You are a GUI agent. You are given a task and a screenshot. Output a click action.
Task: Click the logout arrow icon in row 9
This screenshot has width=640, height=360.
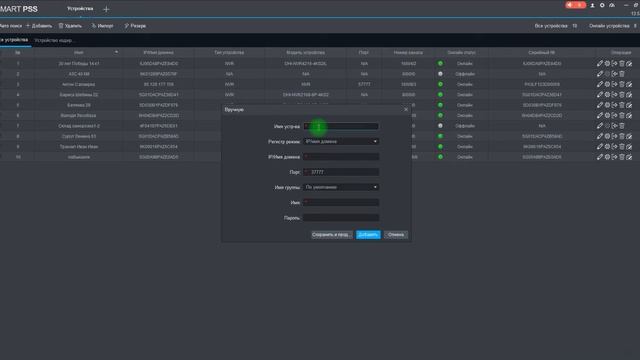[x=615, y=147]
